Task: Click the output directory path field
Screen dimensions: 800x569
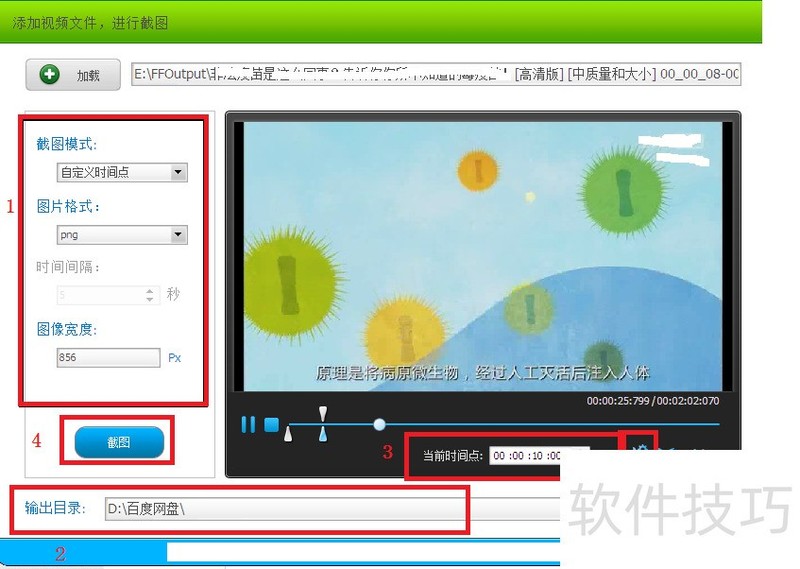Action: (333, 509)
